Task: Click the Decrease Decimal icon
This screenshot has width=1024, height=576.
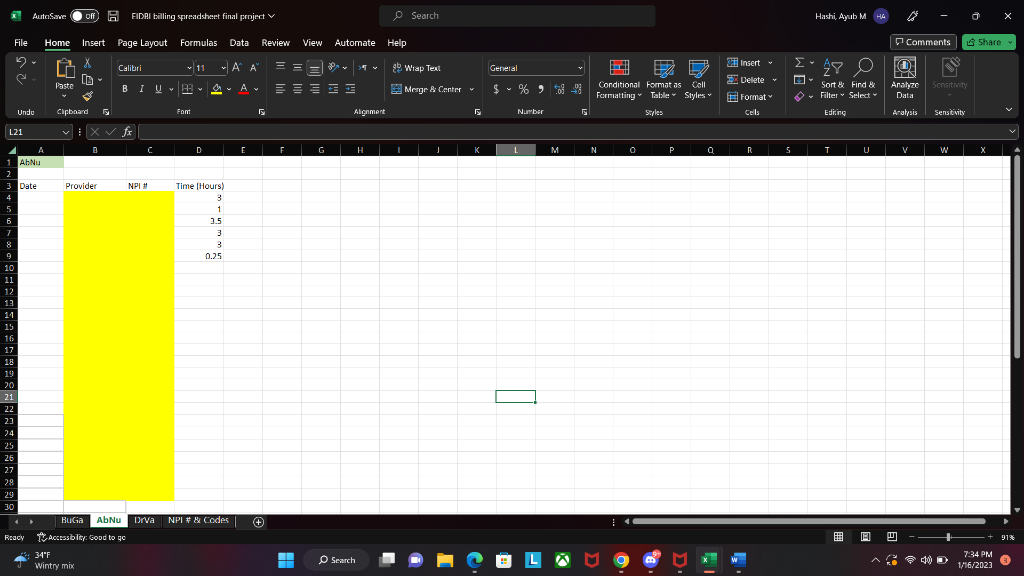Action: click(x=576, y=89)
